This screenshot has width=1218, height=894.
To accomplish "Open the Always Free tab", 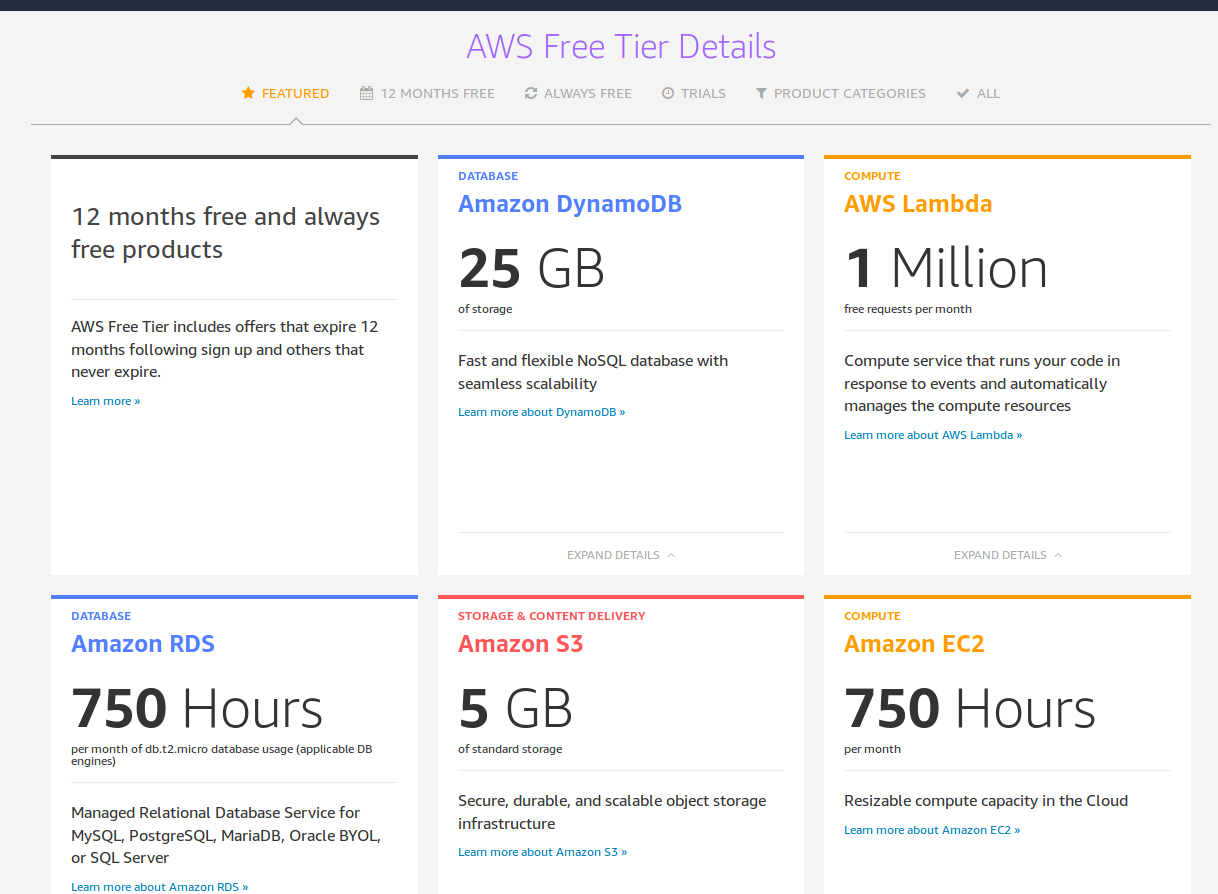I will (587, 93).
